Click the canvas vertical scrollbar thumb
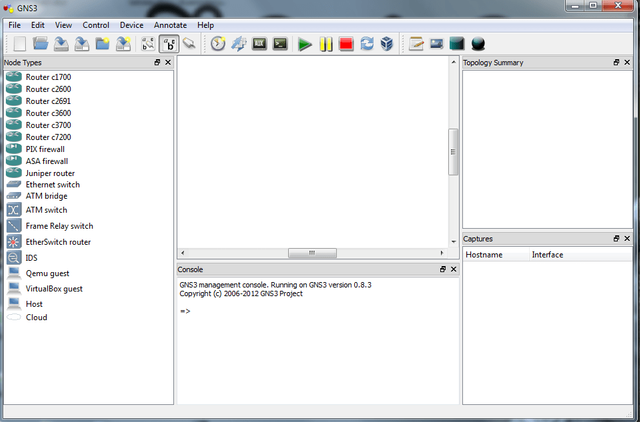The width and height of the screenshot is (640, 422). click(x=453, y=151)
